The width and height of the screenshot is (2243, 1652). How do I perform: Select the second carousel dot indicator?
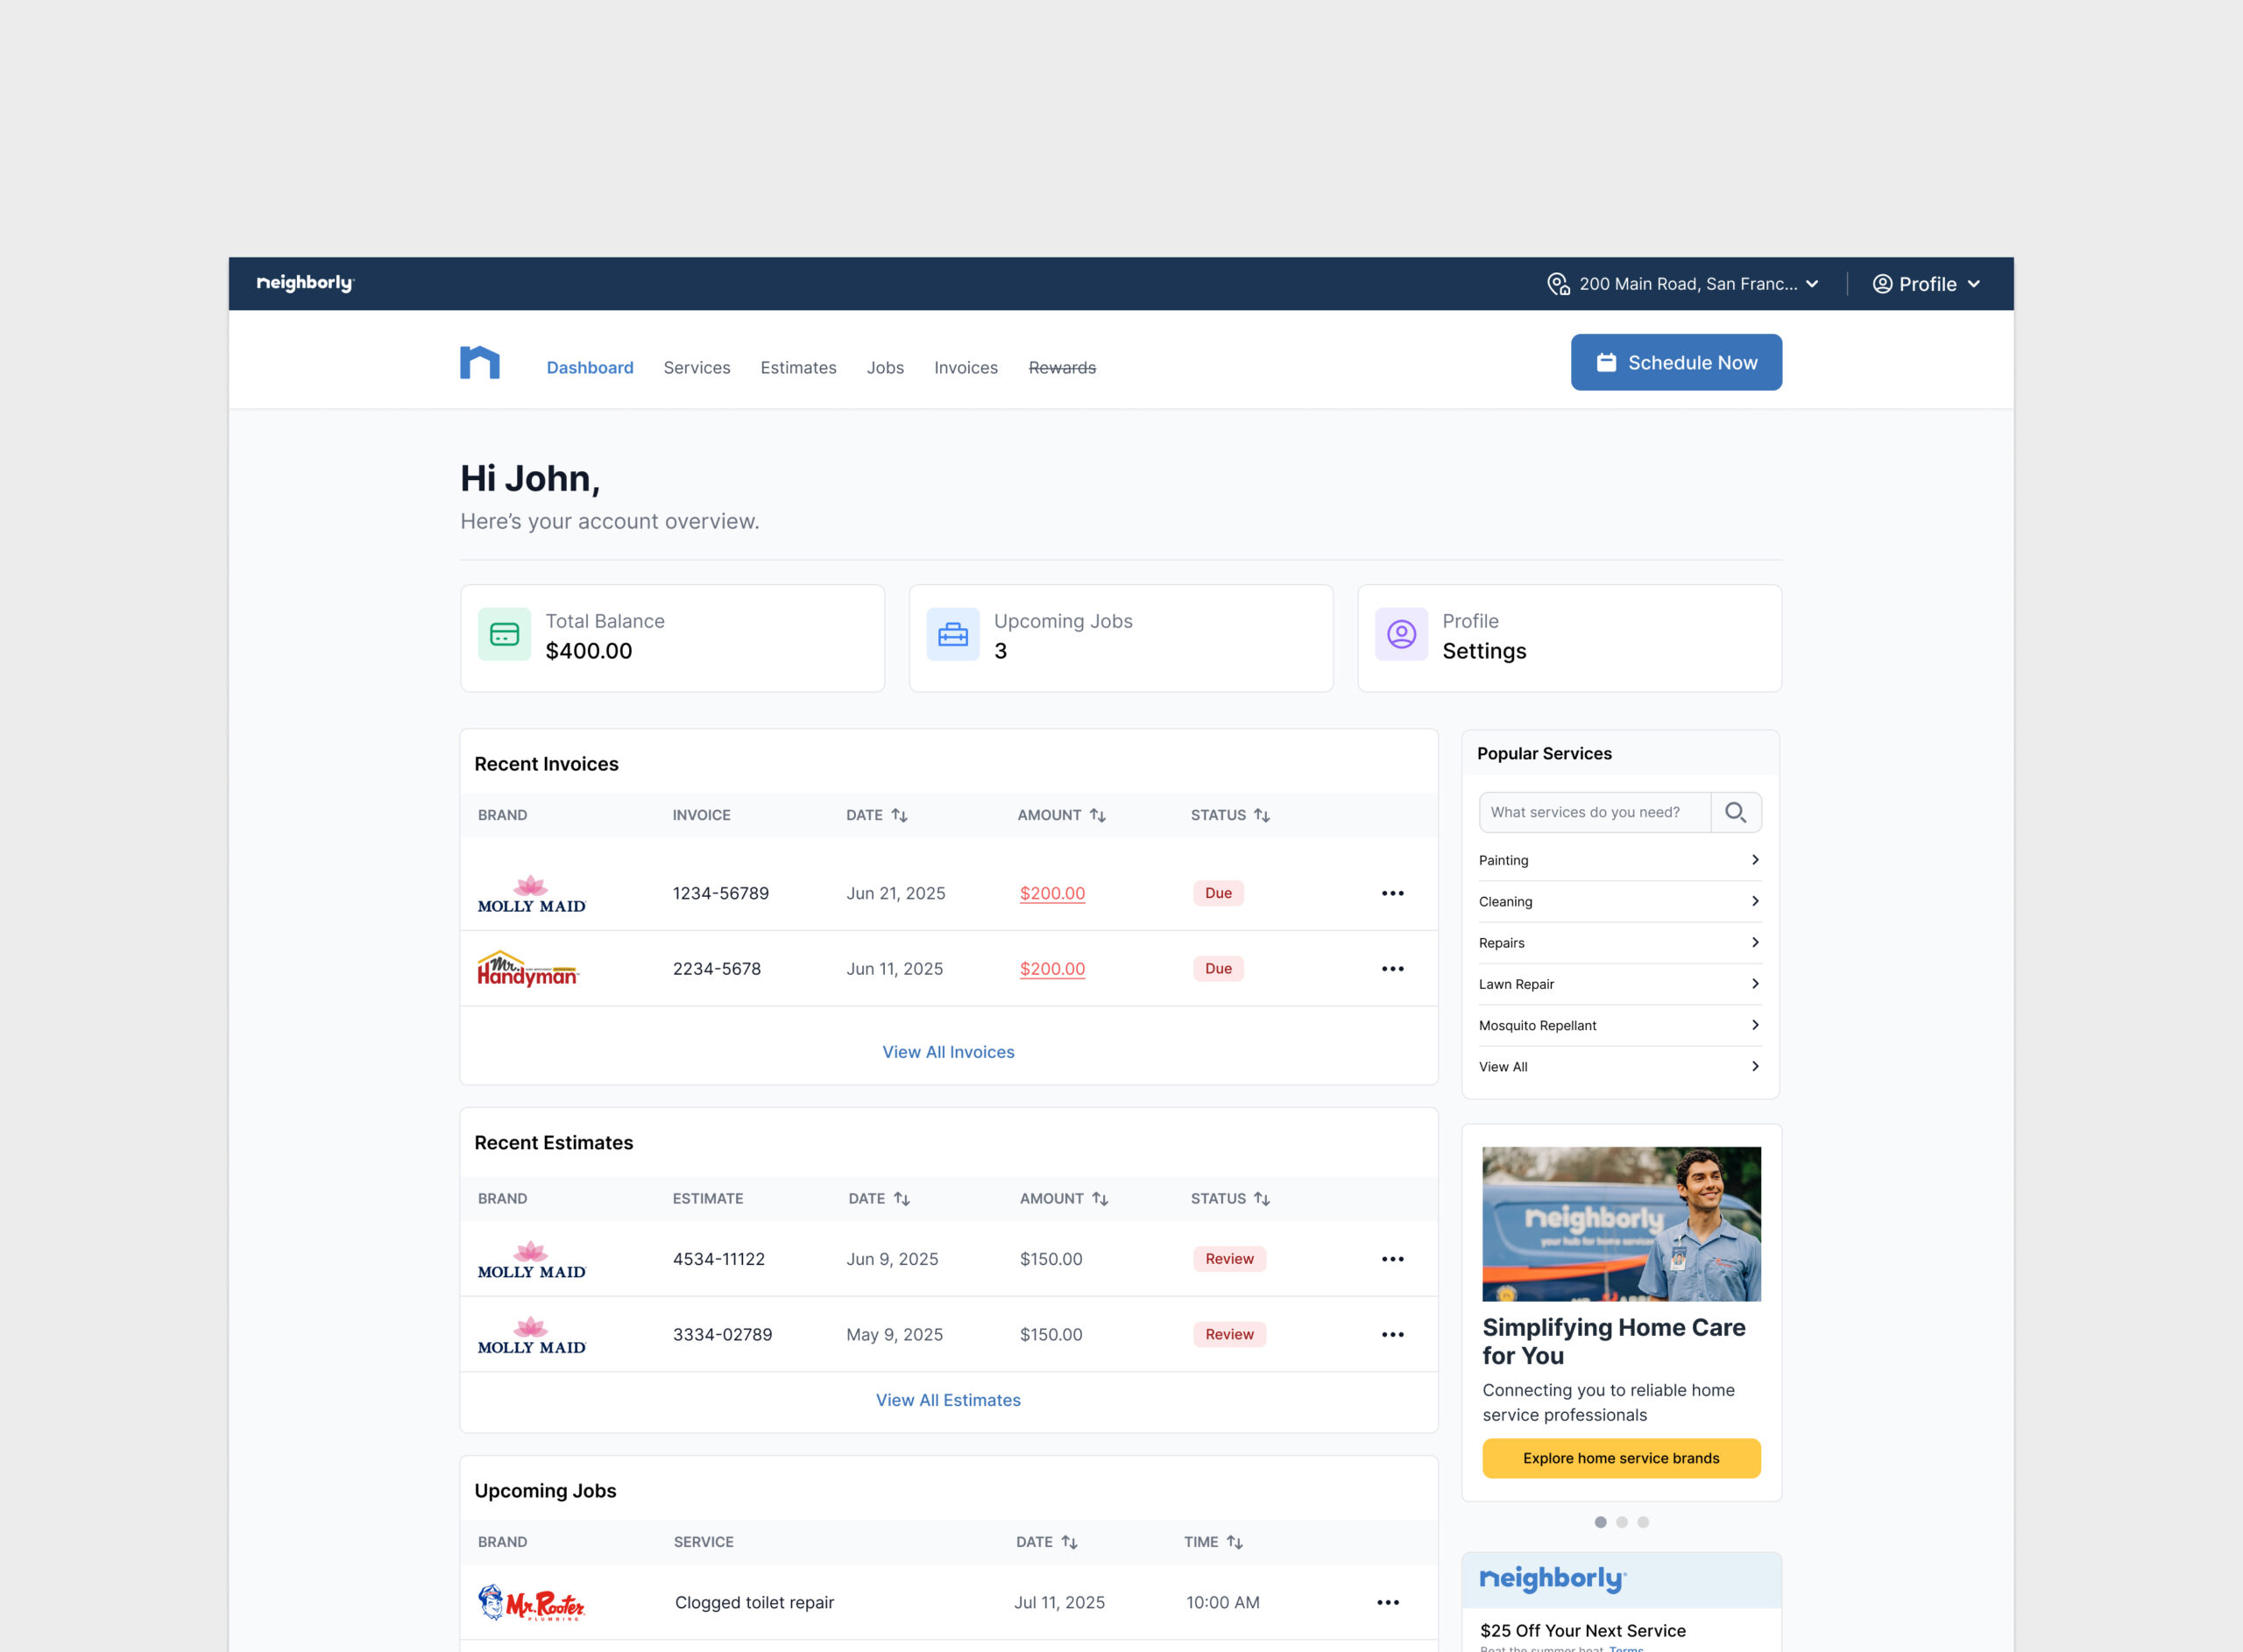click(x=1621, y=1522)
